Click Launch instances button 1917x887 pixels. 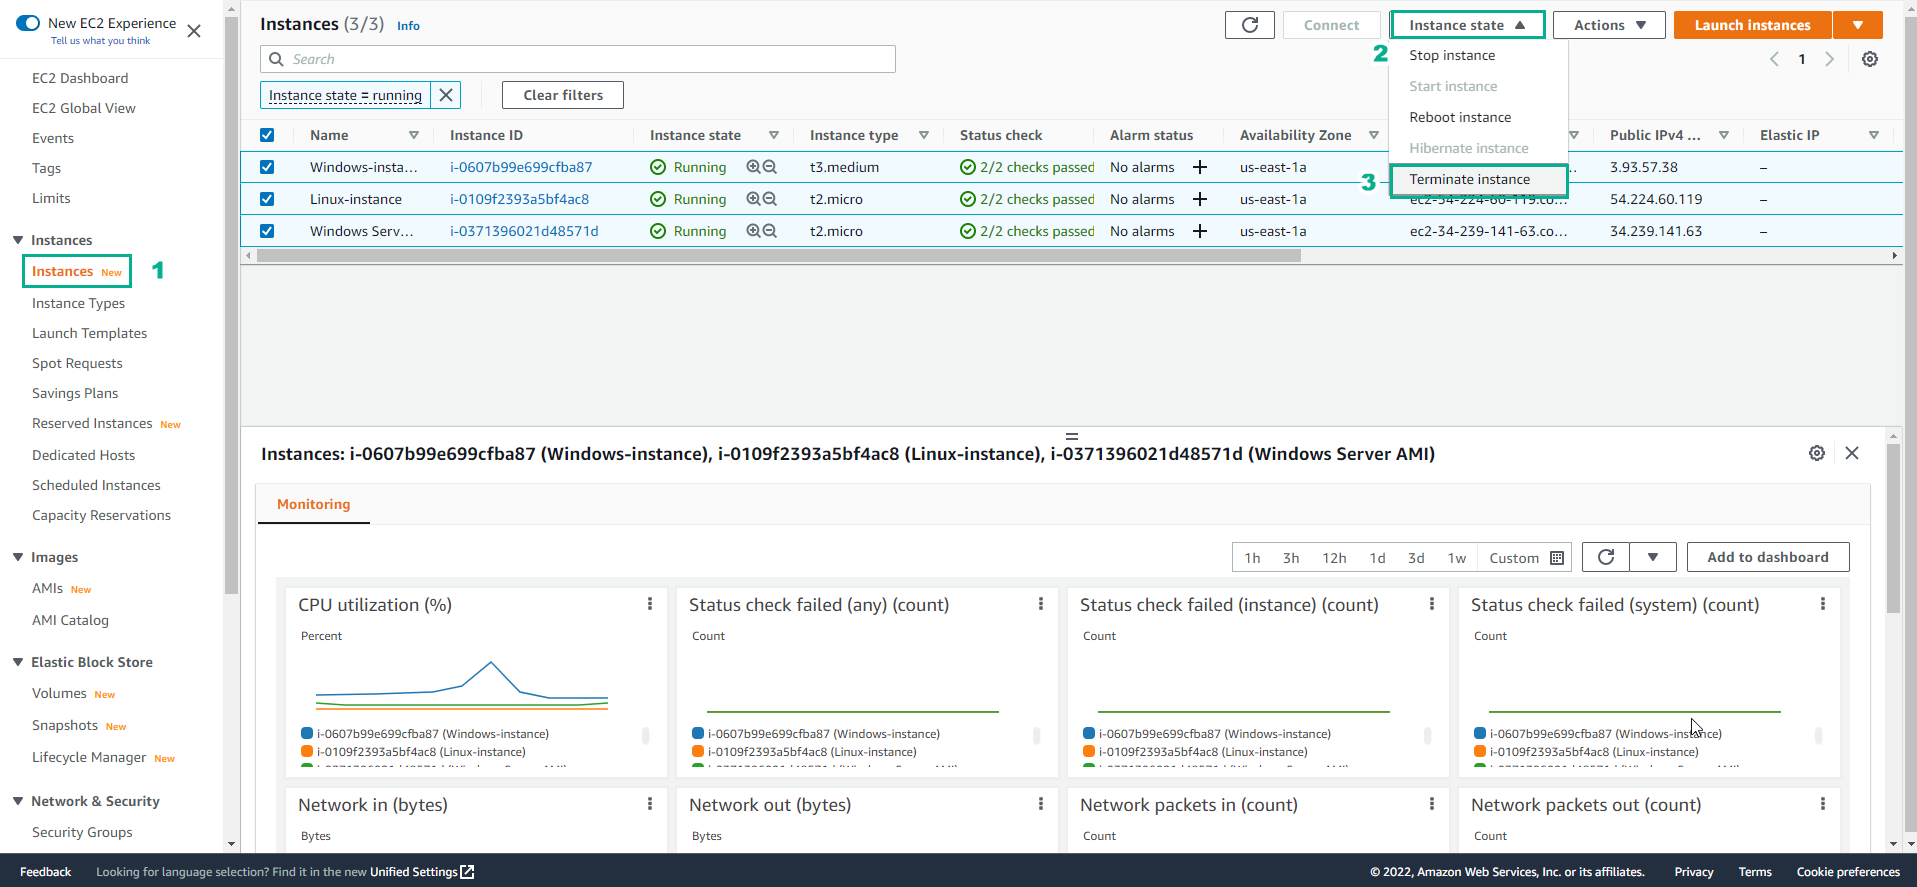click(1752, 25)
